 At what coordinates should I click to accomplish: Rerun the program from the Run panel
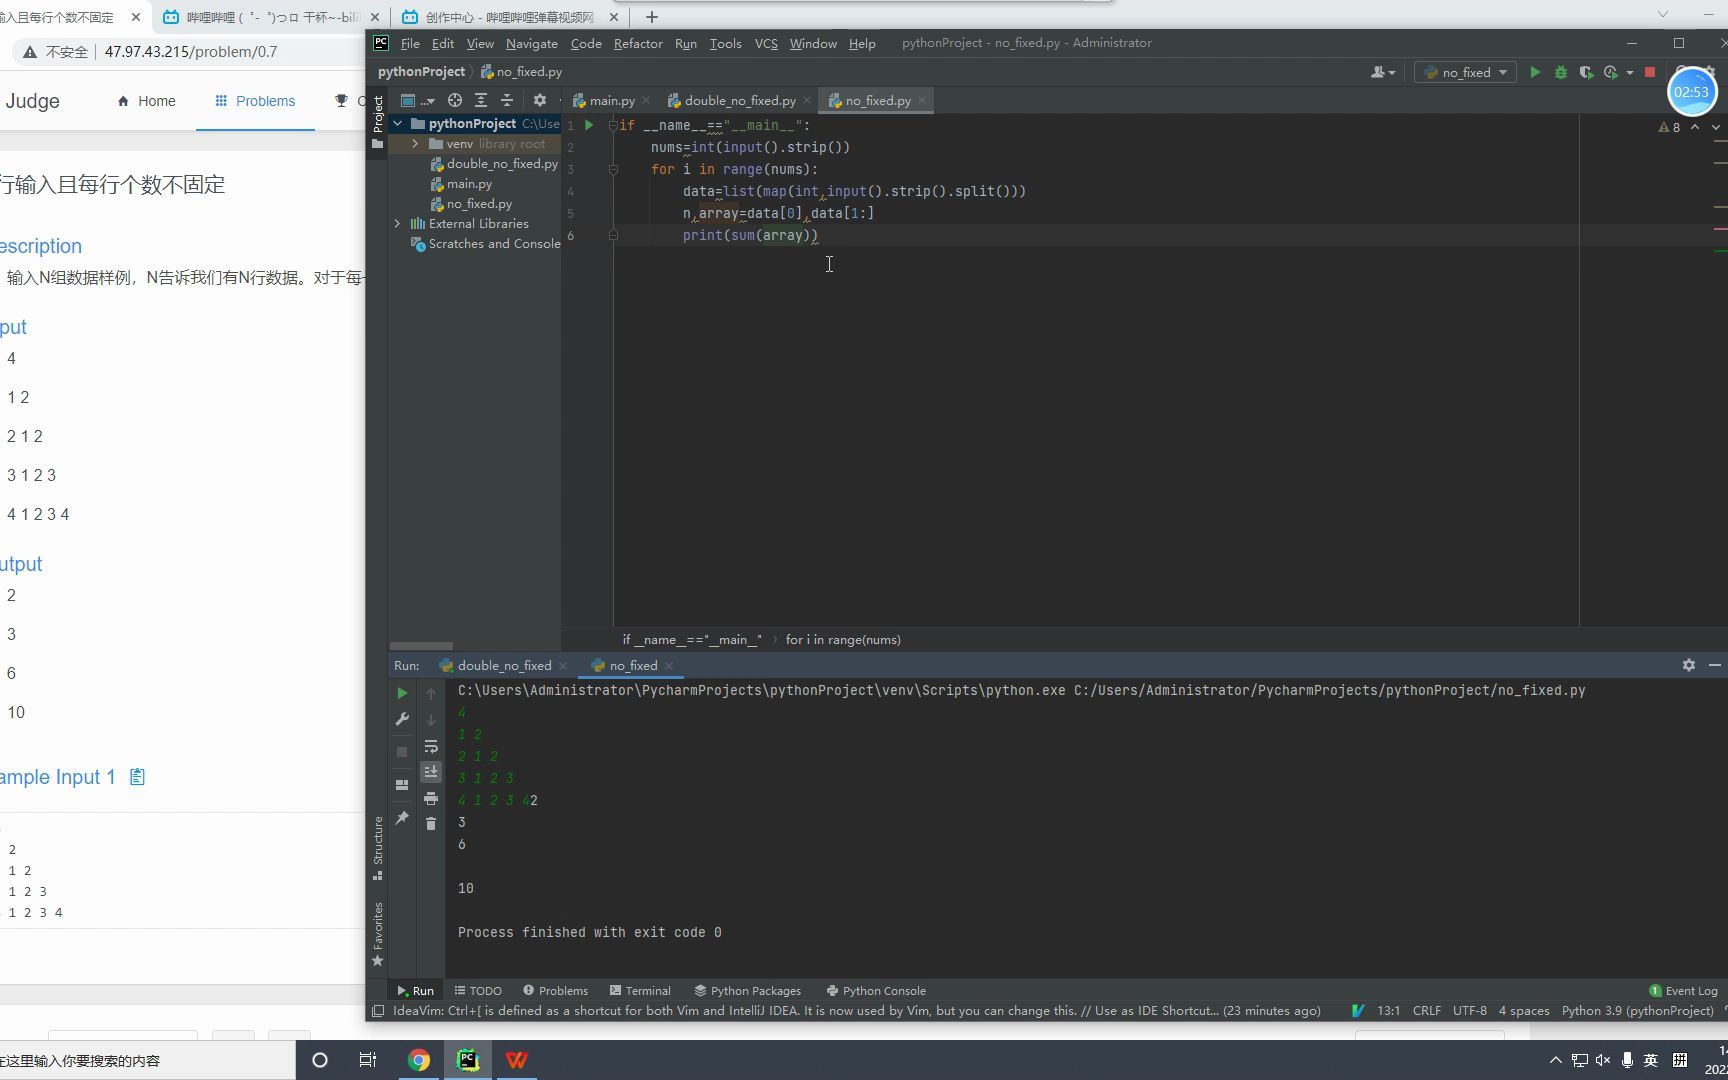point(402,692)
